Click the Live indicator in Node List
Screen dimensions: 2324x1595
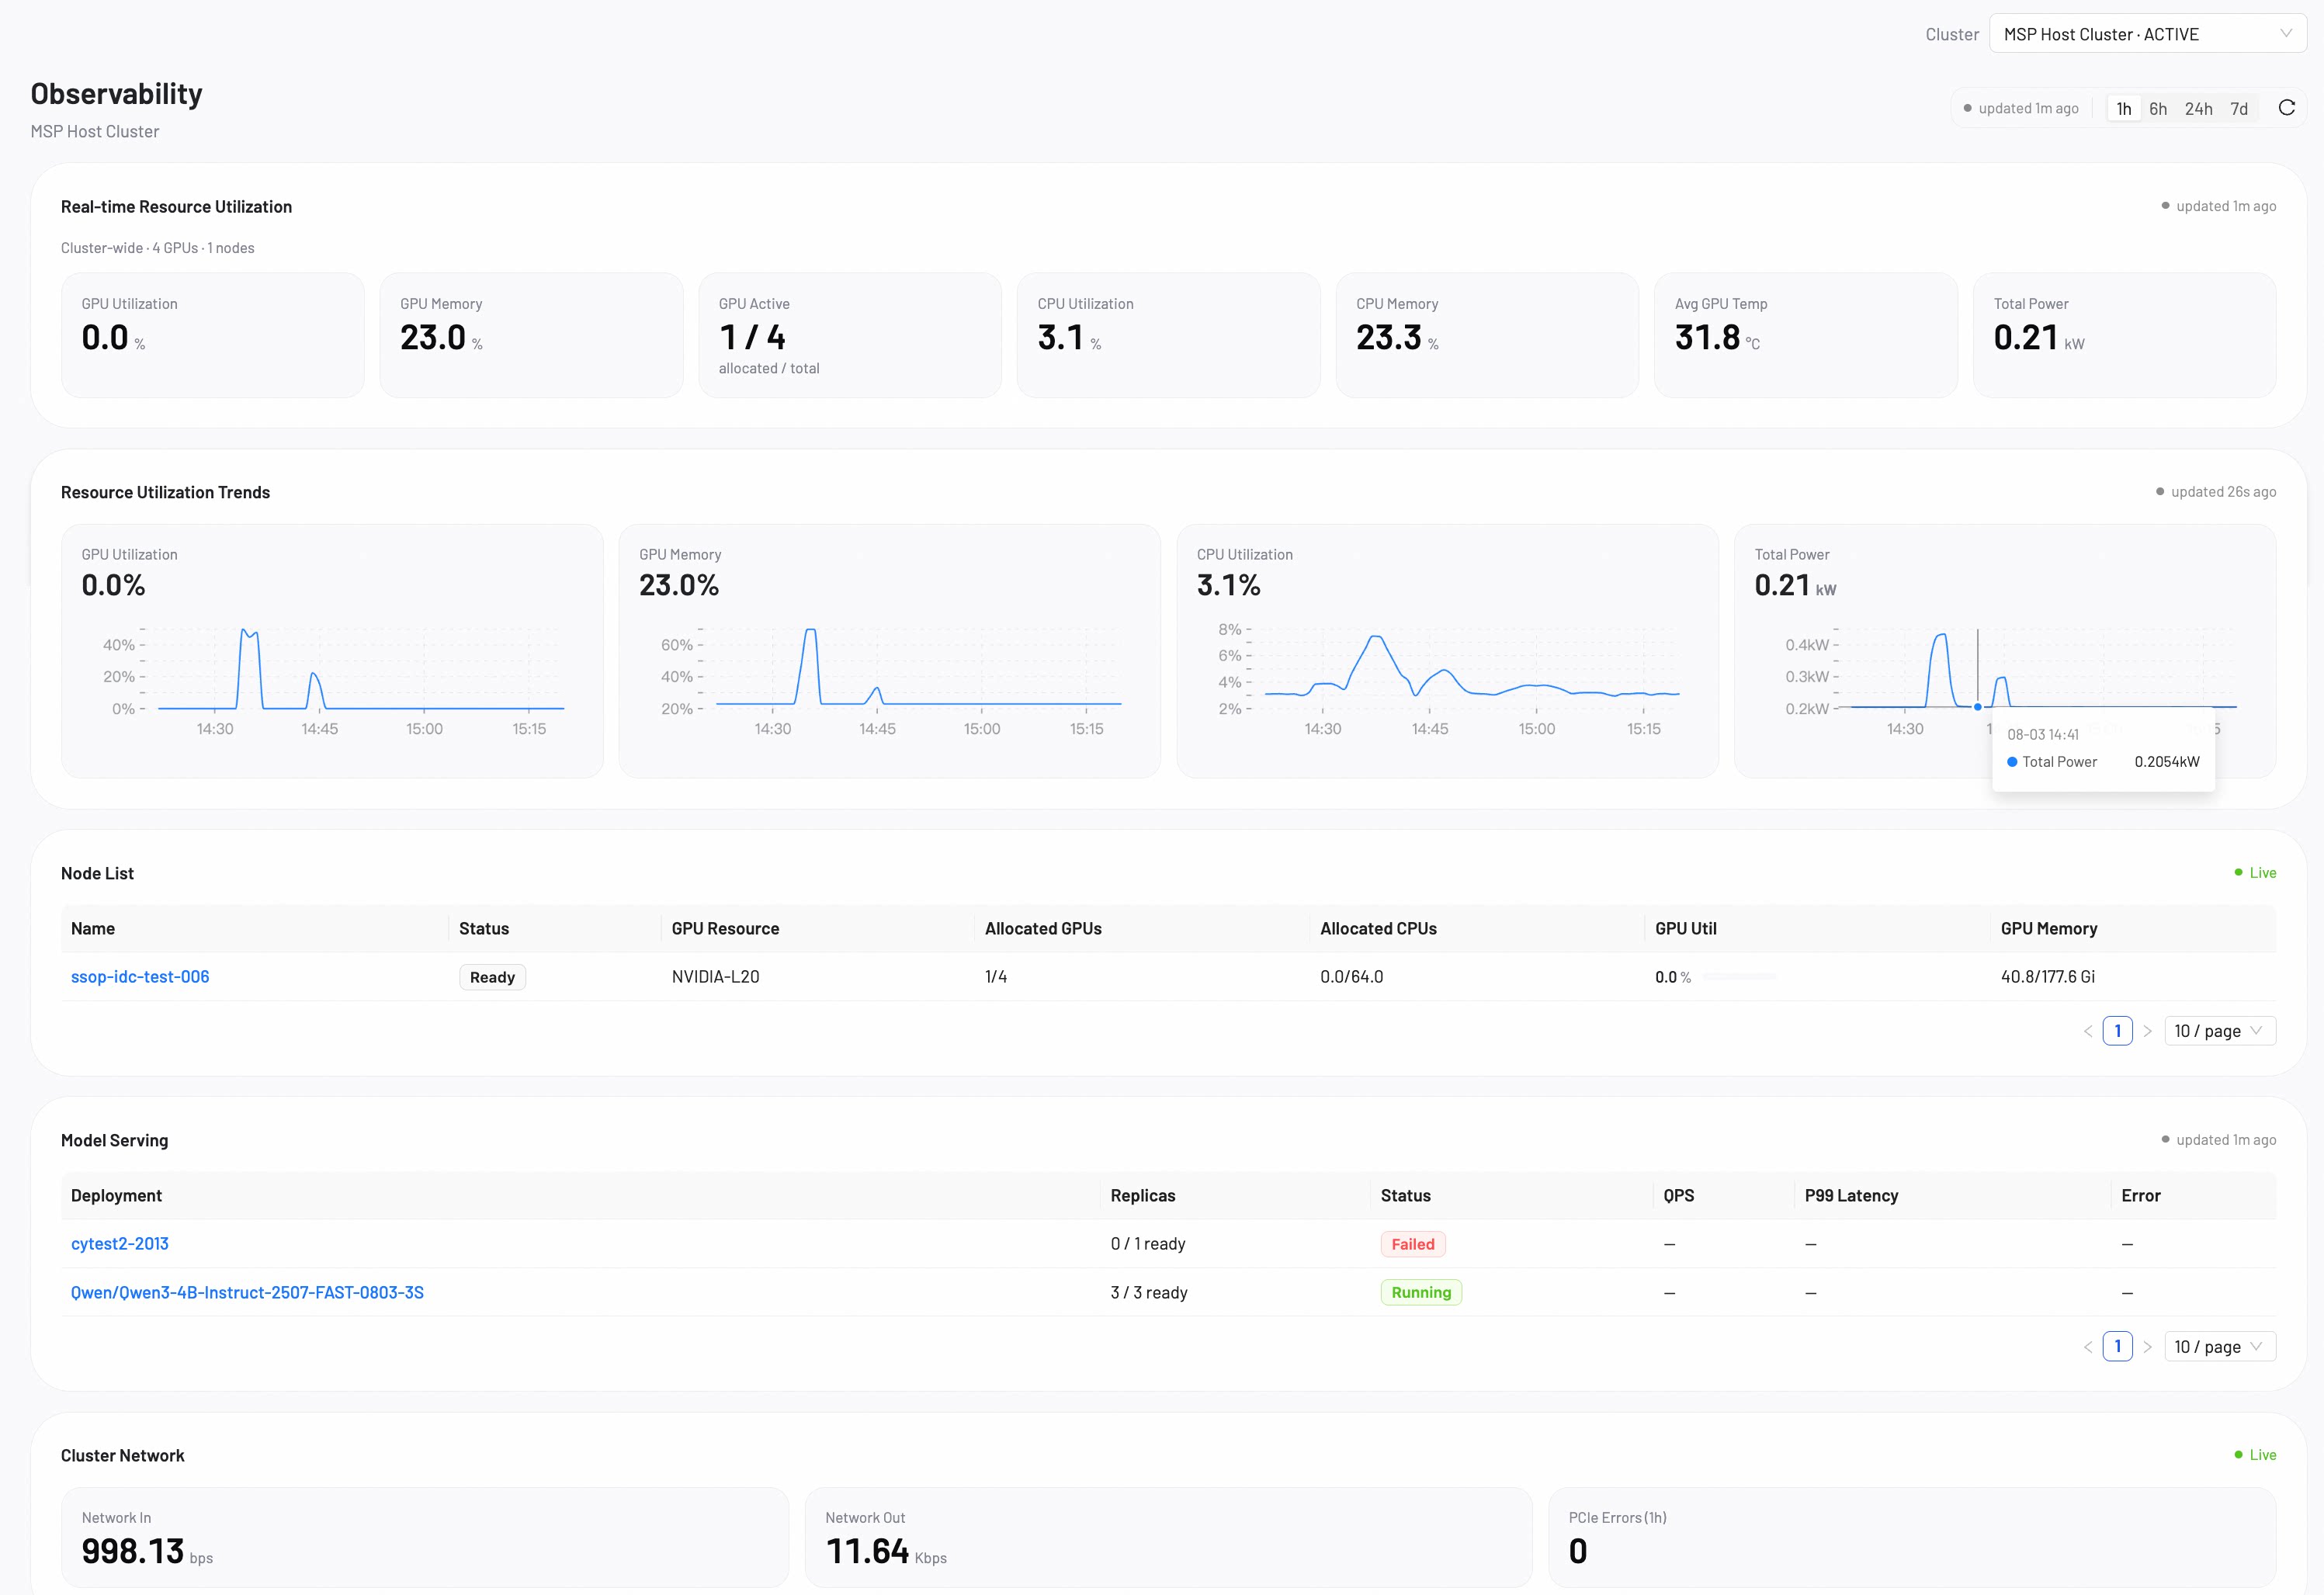click(2255, 873)
